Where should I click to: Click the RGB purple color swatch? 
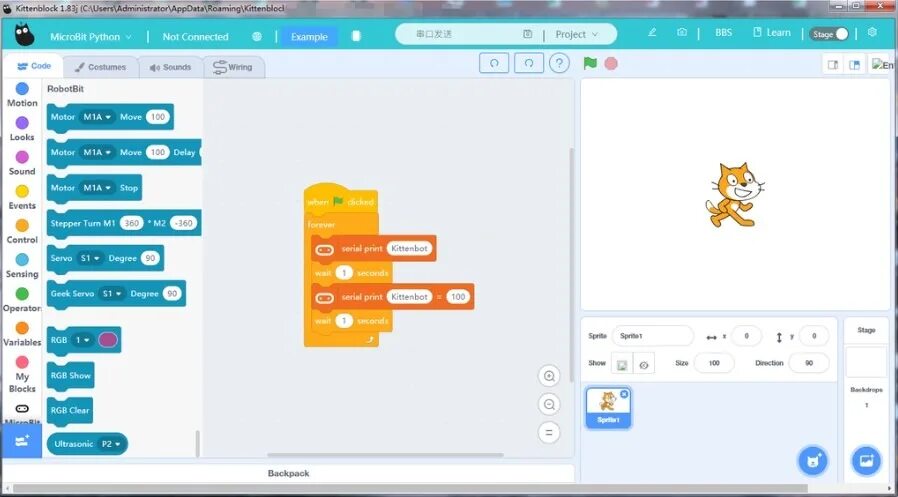pyautogui.click(x=108, y=340)
